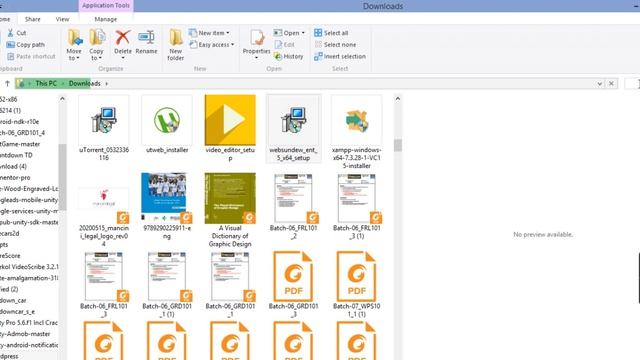Click the red Delete X icon

(x=122, y=37)
